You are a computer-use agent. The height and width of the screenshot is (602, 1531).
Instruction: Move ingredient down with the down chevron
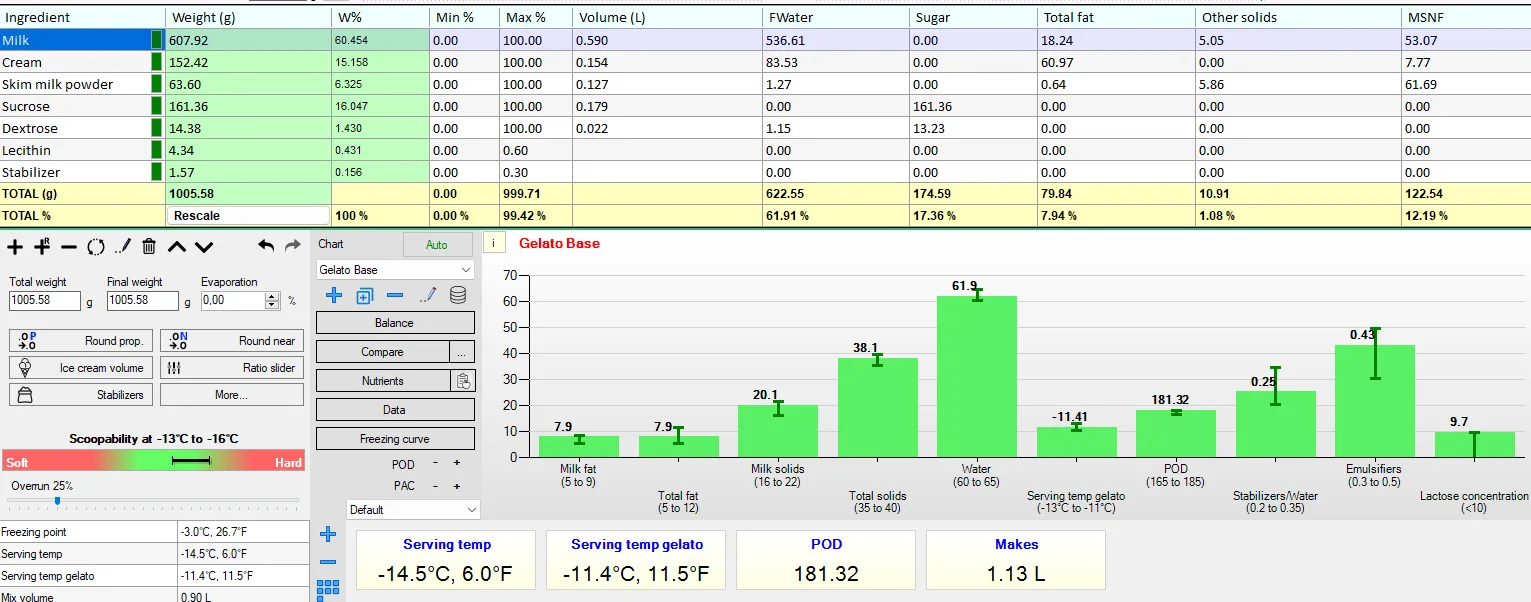pos(204,247)
